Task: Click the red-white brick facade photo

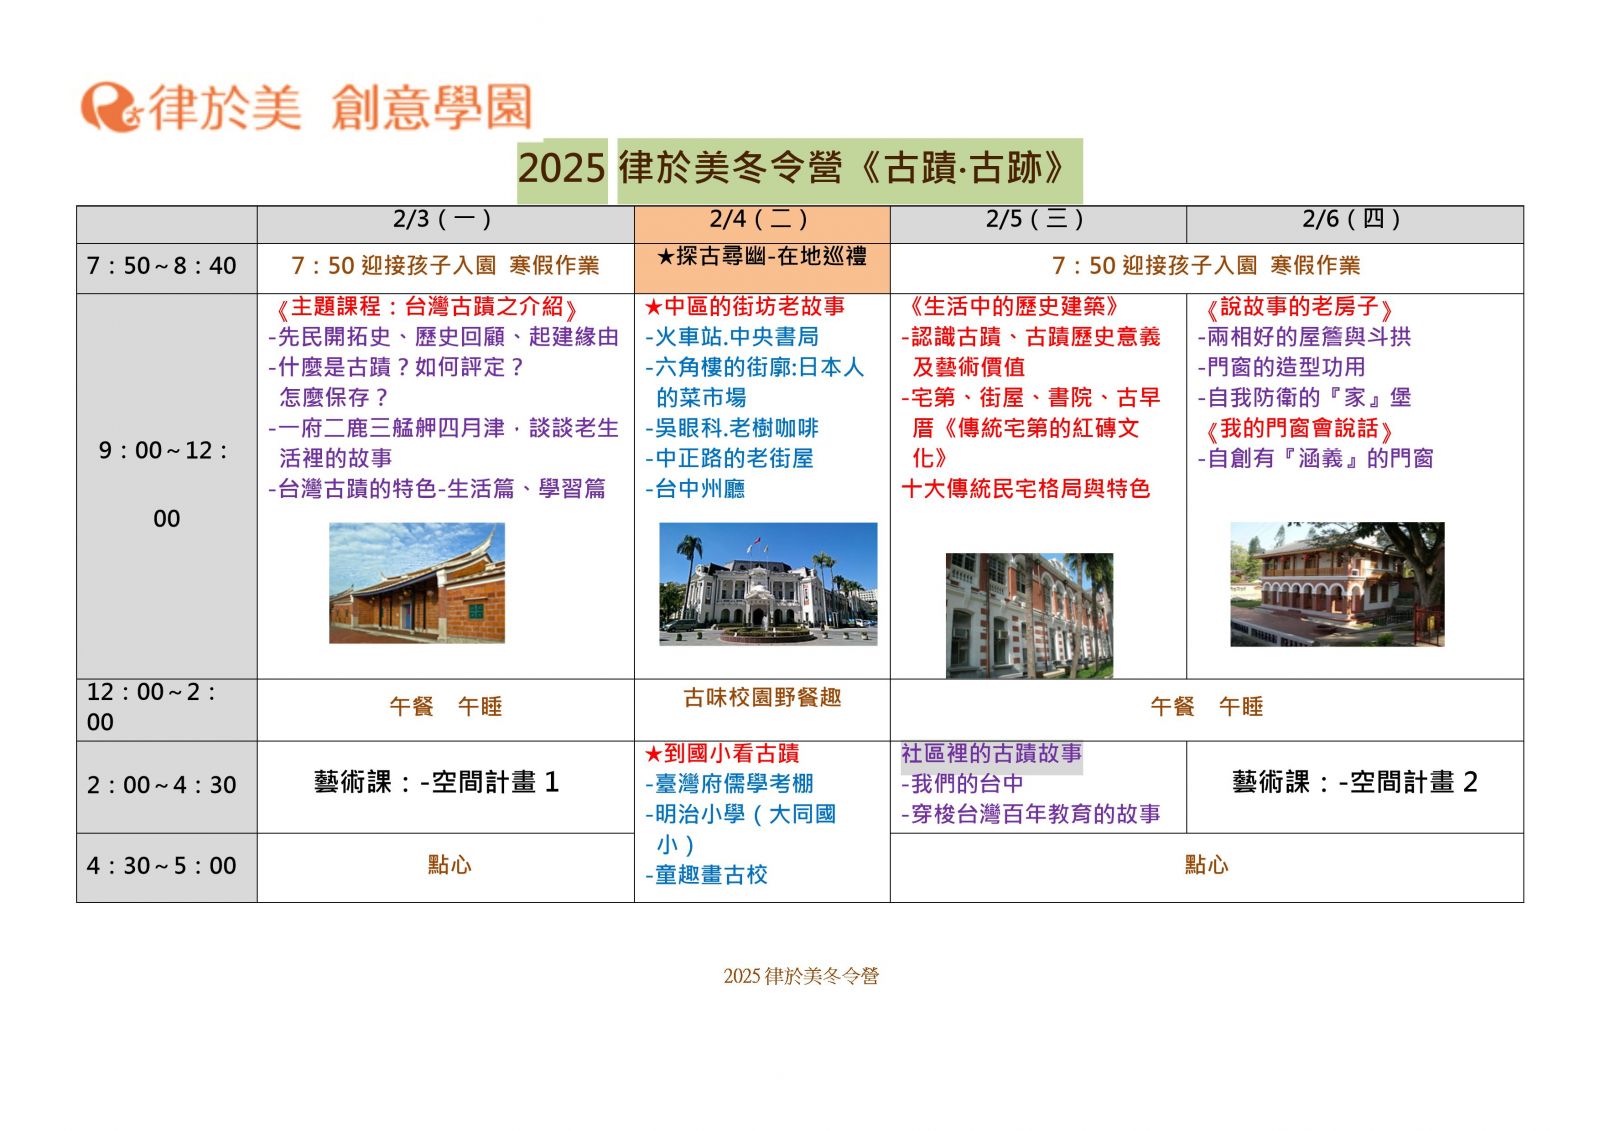Action: tap(1029, 615)
